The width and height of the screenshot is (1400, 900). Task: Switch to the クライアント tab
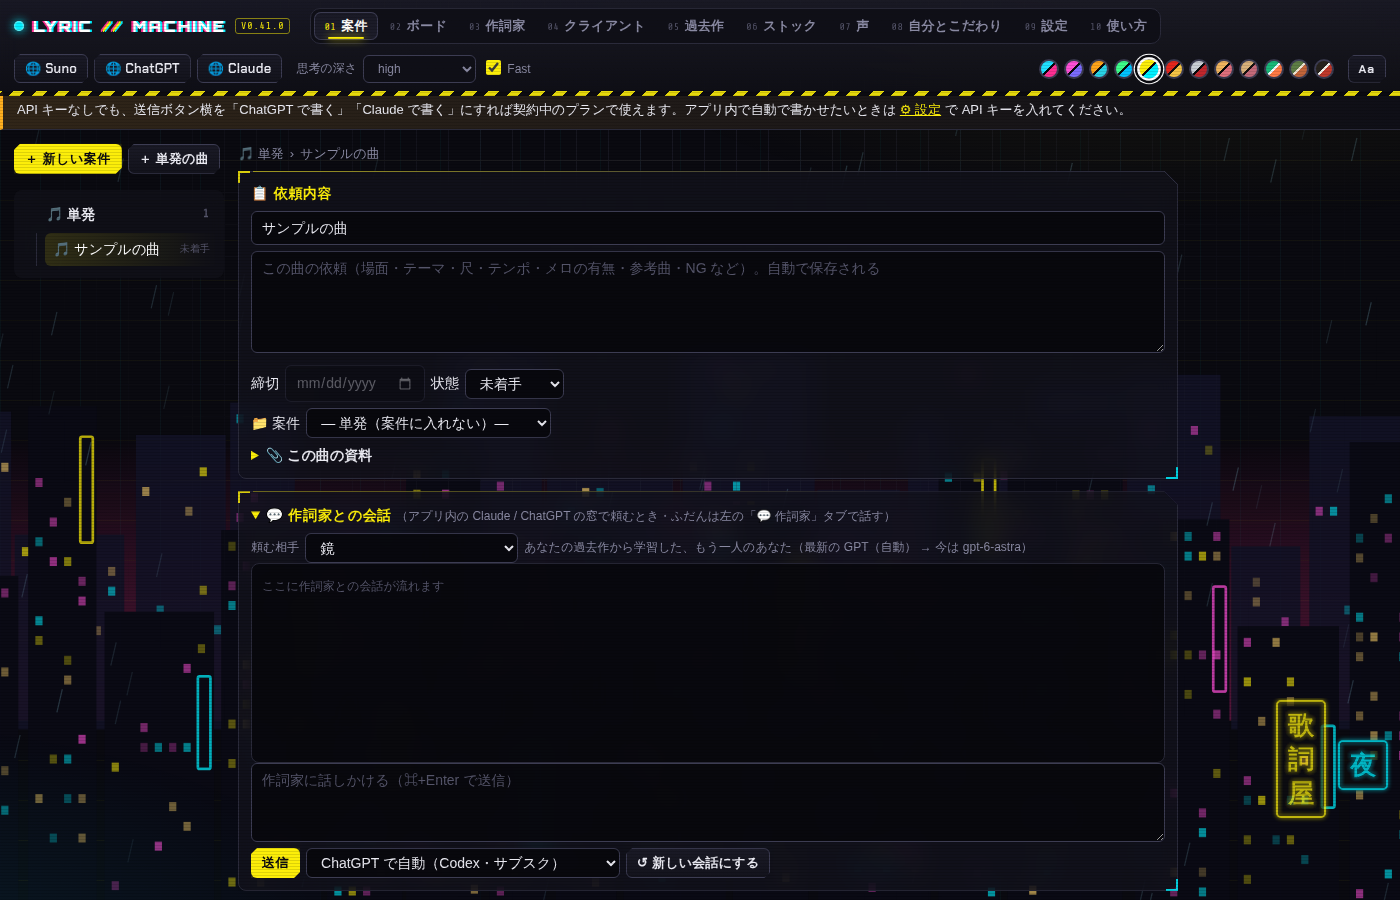tap(596, 26)
